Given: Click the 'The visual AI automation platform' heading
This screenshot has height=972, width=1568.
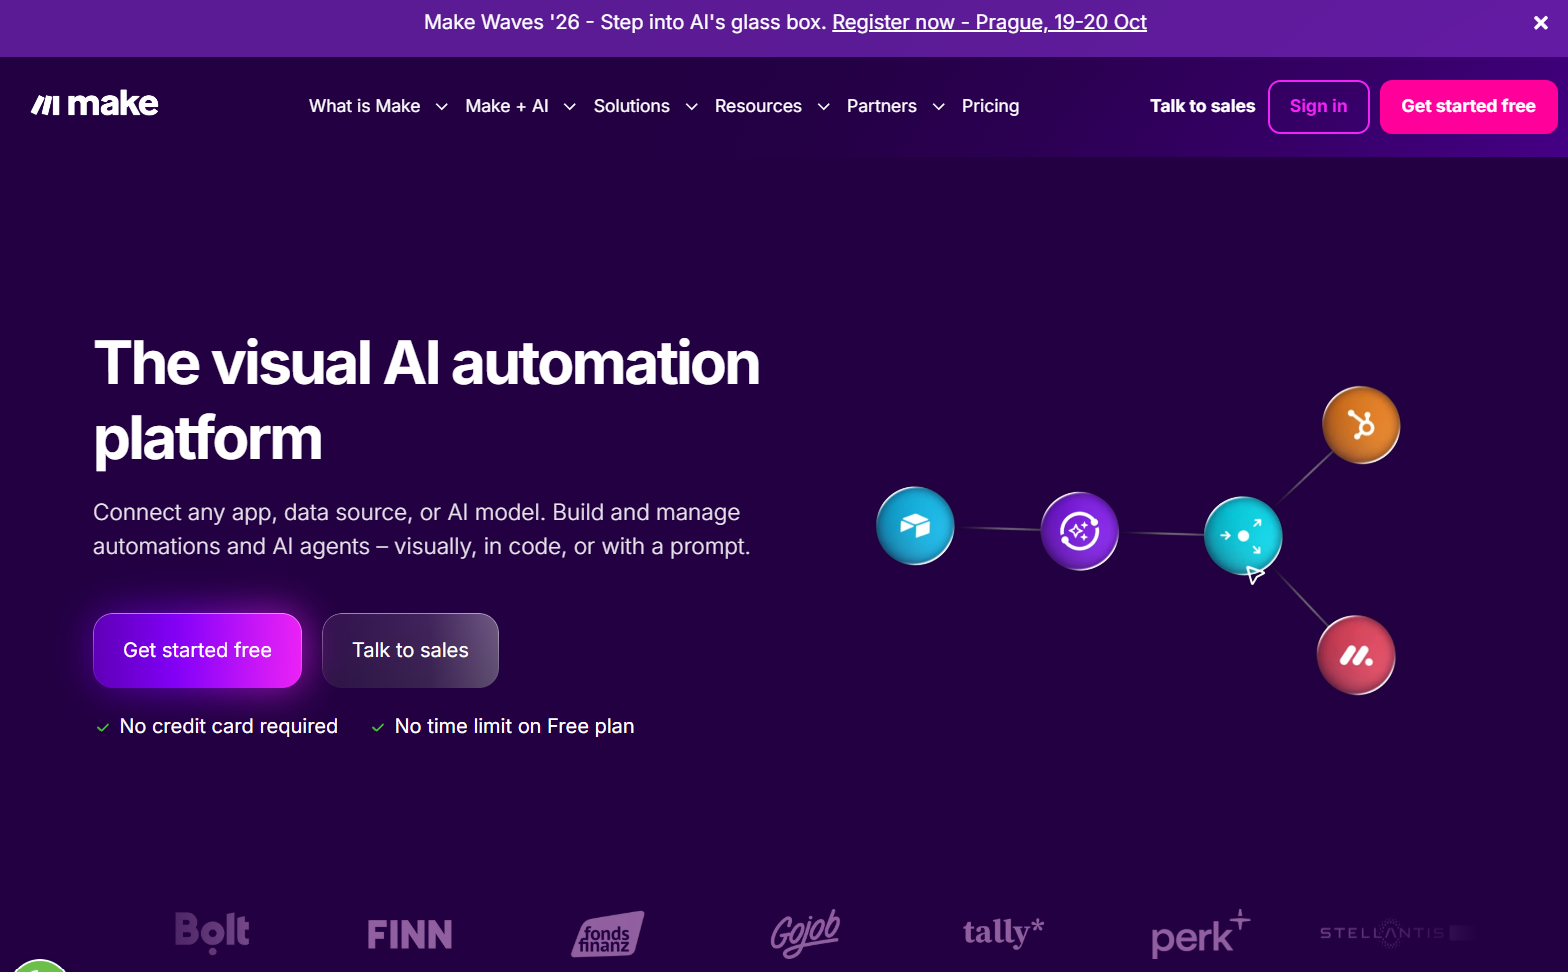Looking at the screenshot, I should (x=427, y=400).
